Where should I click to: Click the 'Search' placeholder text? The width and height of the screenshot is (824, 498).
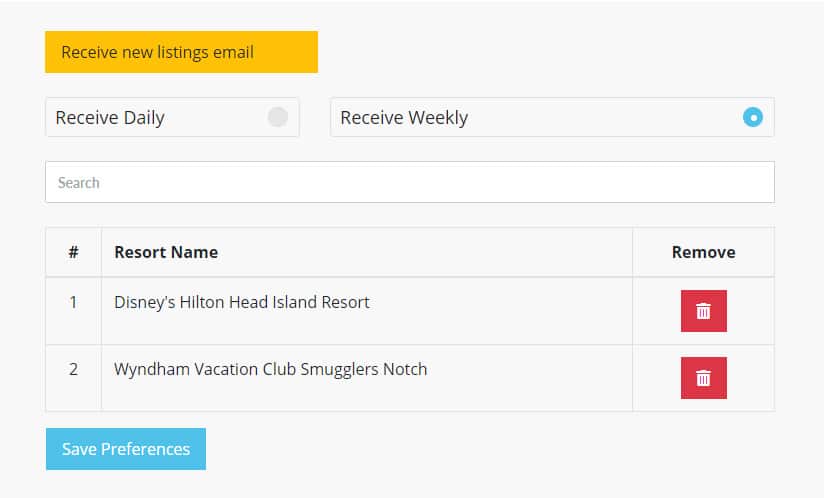tap(79, 183)
